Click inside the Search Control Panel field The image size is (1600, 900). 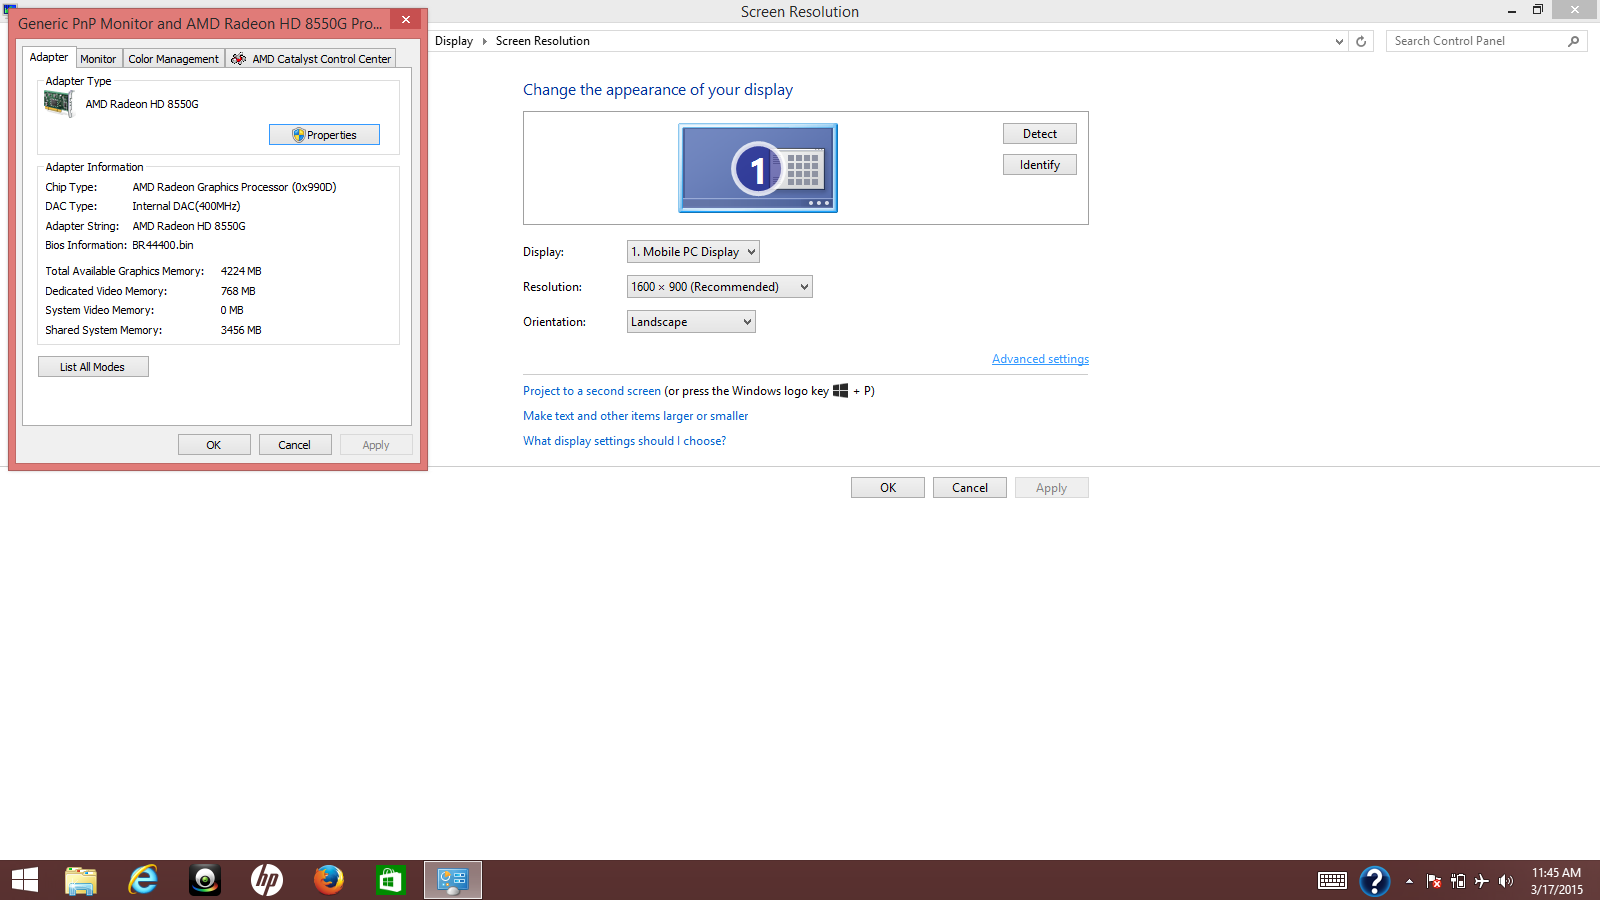click(1478, 40)
